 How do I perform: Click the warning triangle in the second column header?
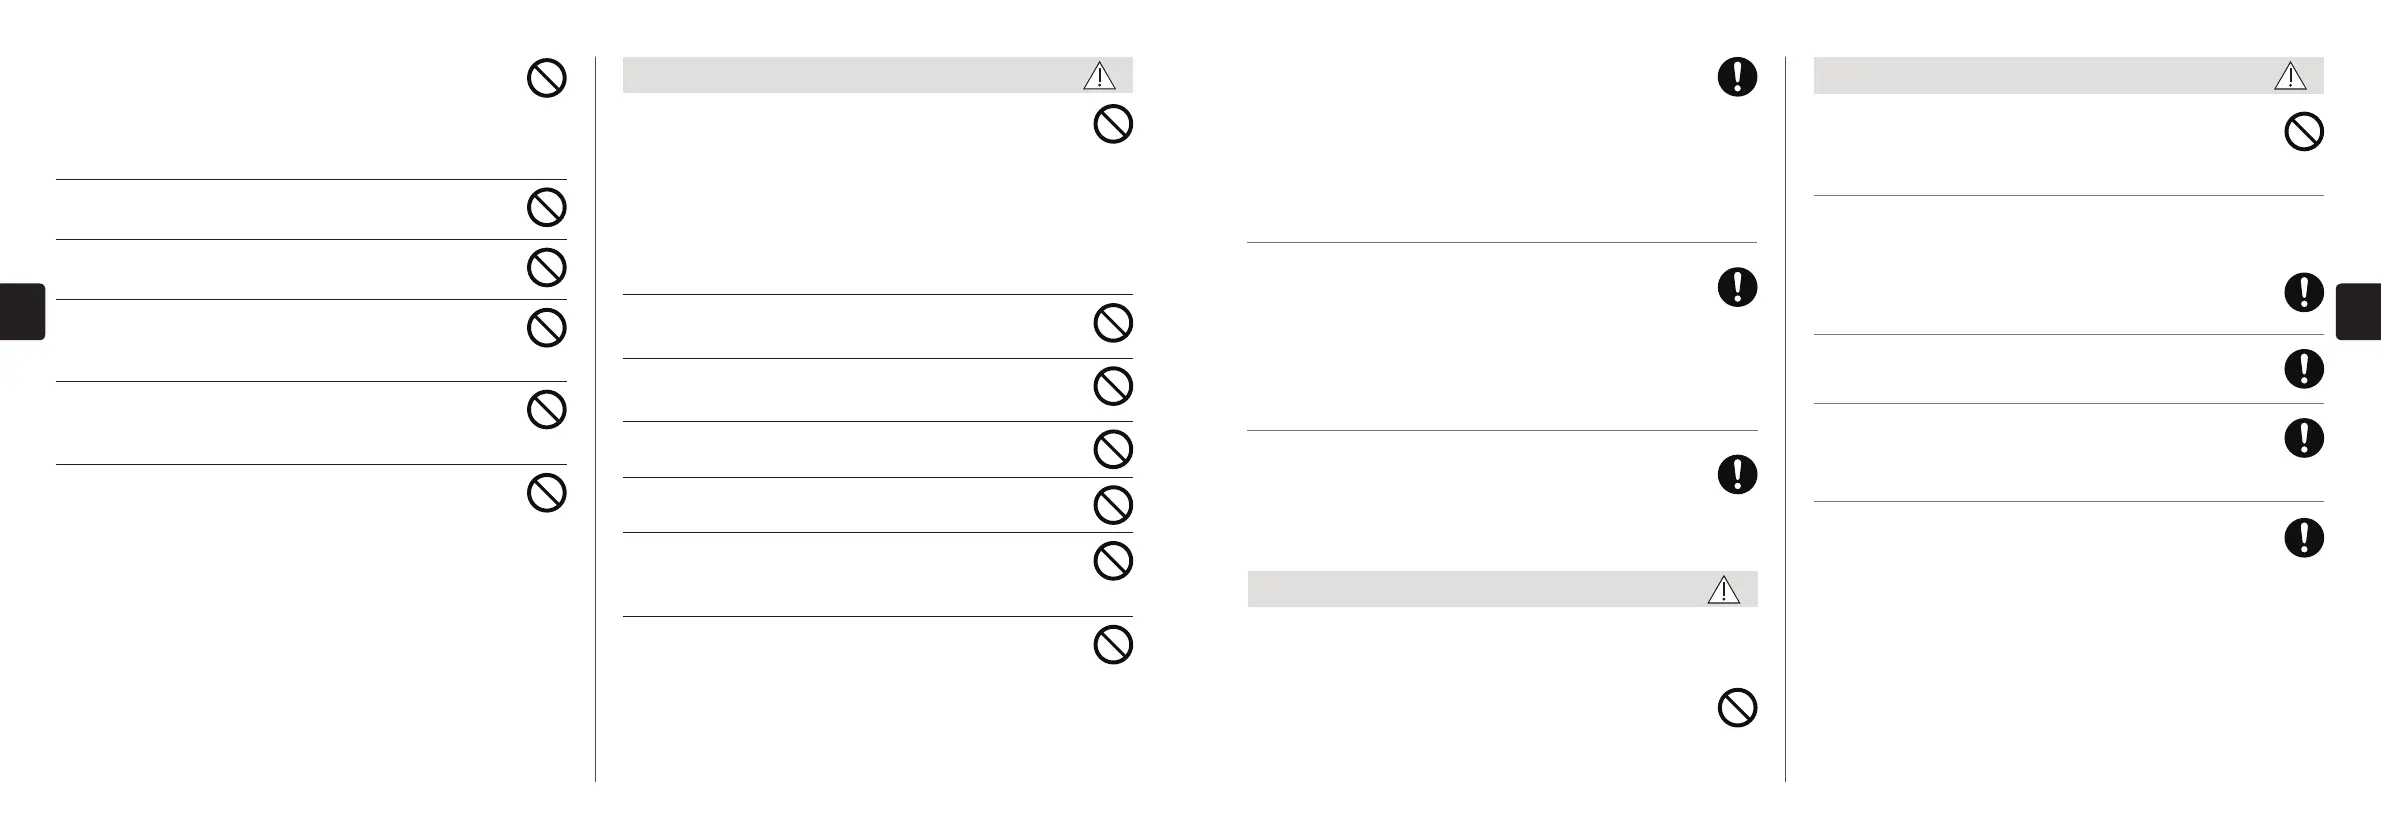pyautogui.click(x=1099, y=76)
